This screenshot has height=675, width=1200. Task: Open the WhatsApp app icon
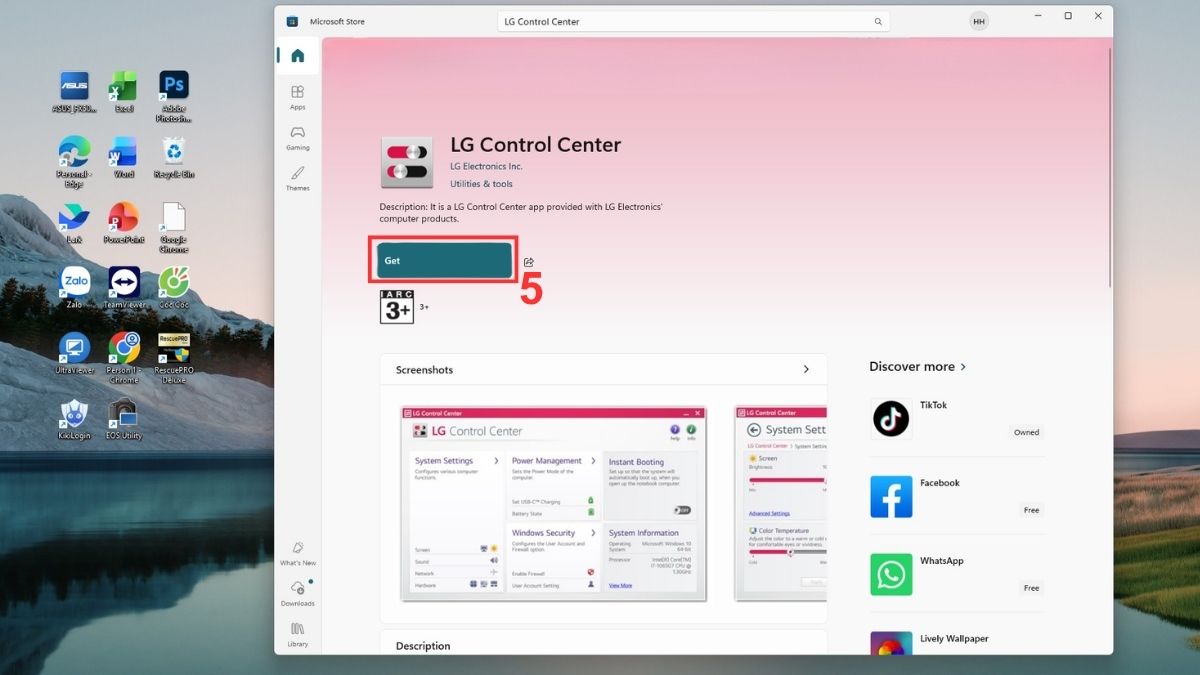coord(891,575)
